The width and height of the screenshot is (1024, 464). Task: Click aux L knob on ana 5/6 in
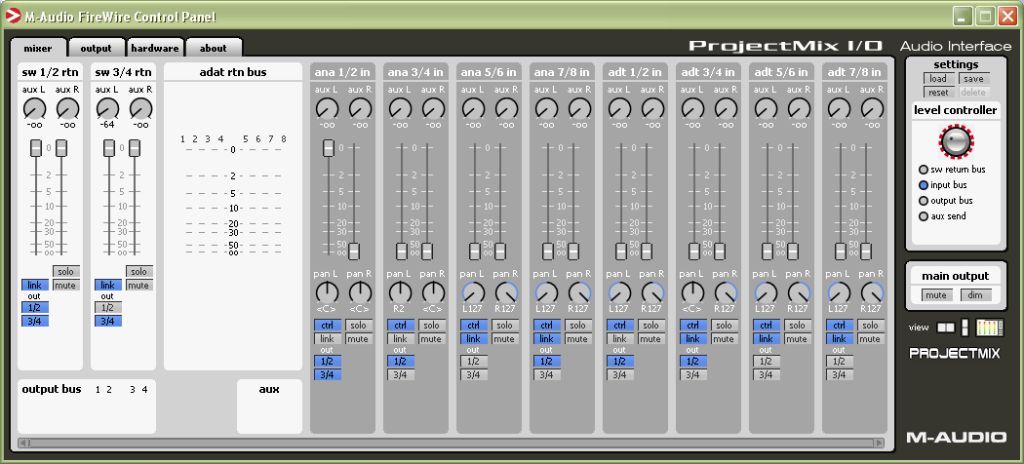click(x=473, y=108)
